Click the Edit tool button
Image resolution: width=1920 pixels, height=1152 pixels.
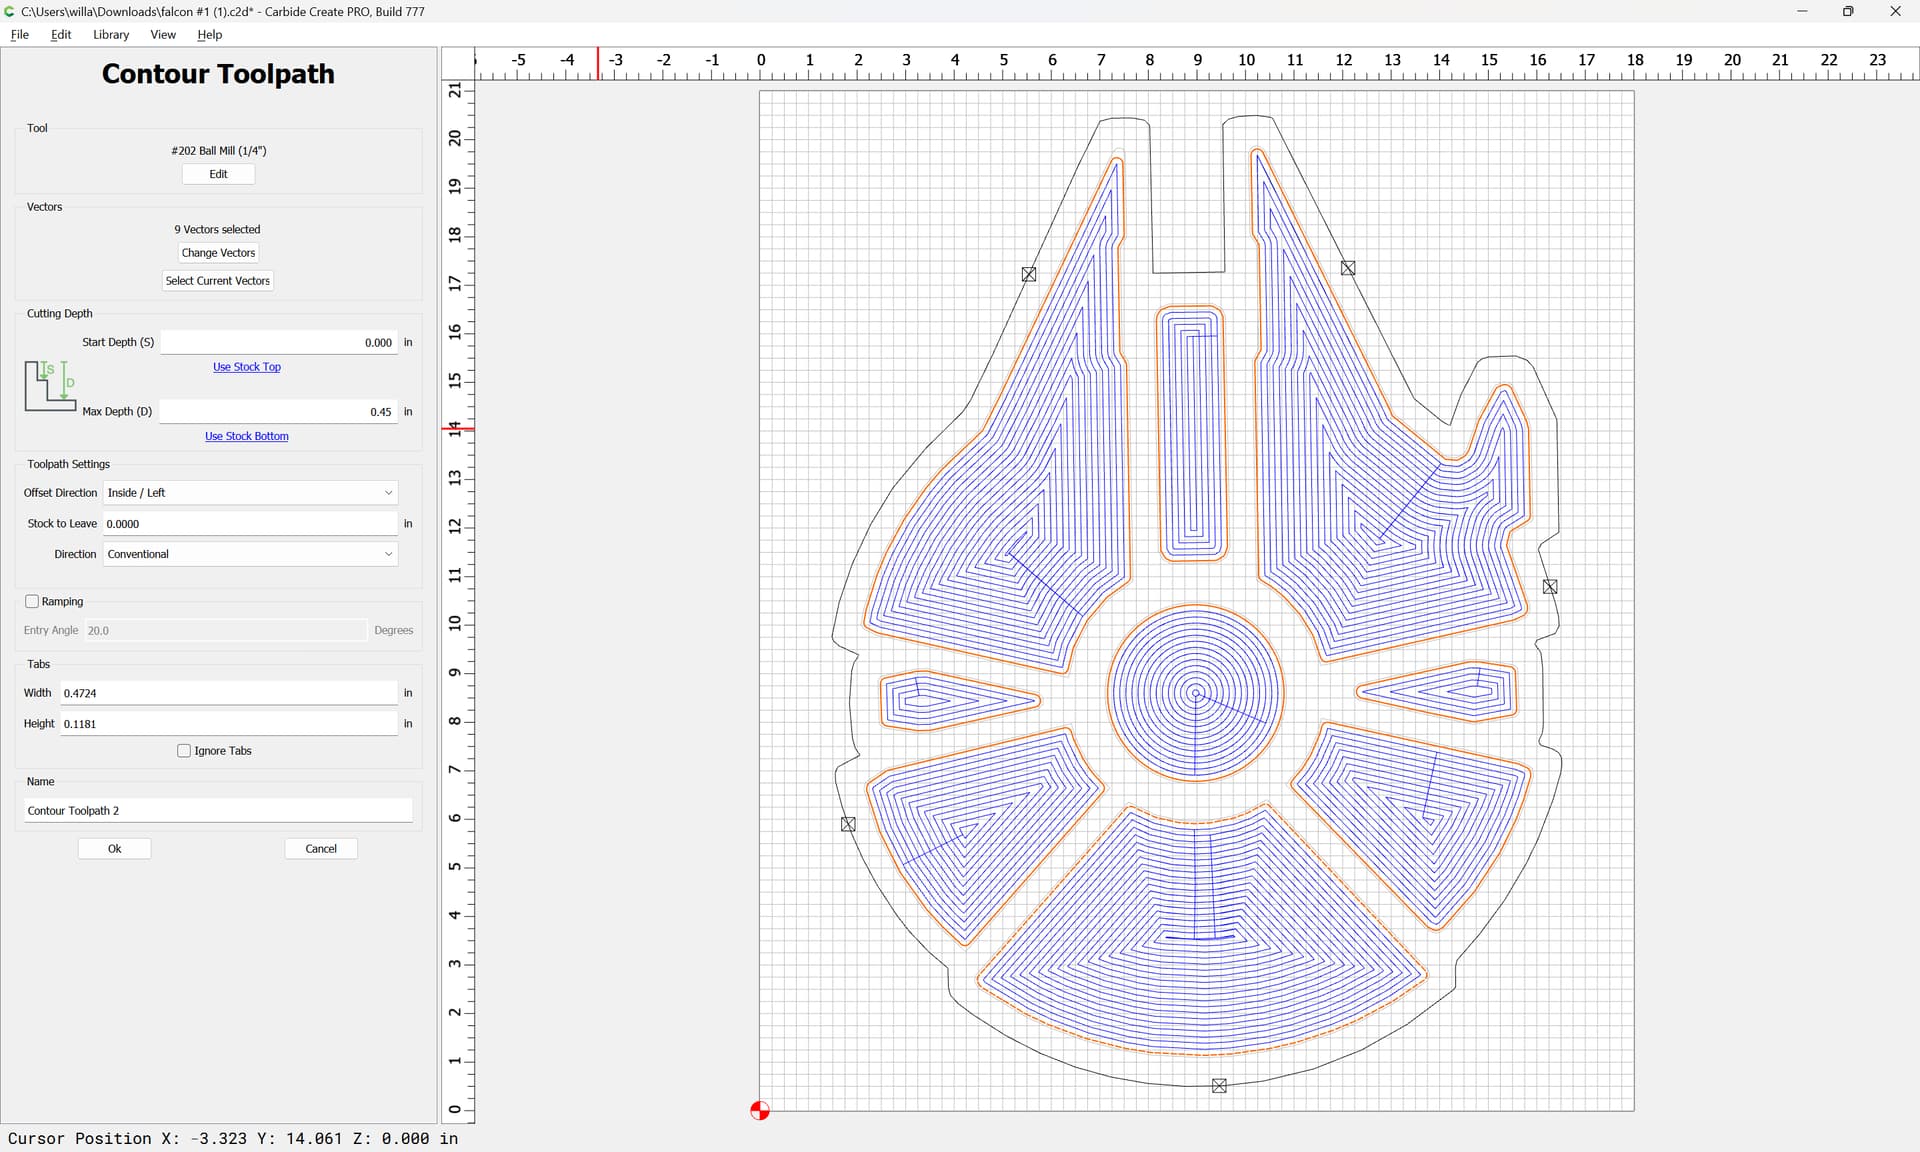[218, 174]
